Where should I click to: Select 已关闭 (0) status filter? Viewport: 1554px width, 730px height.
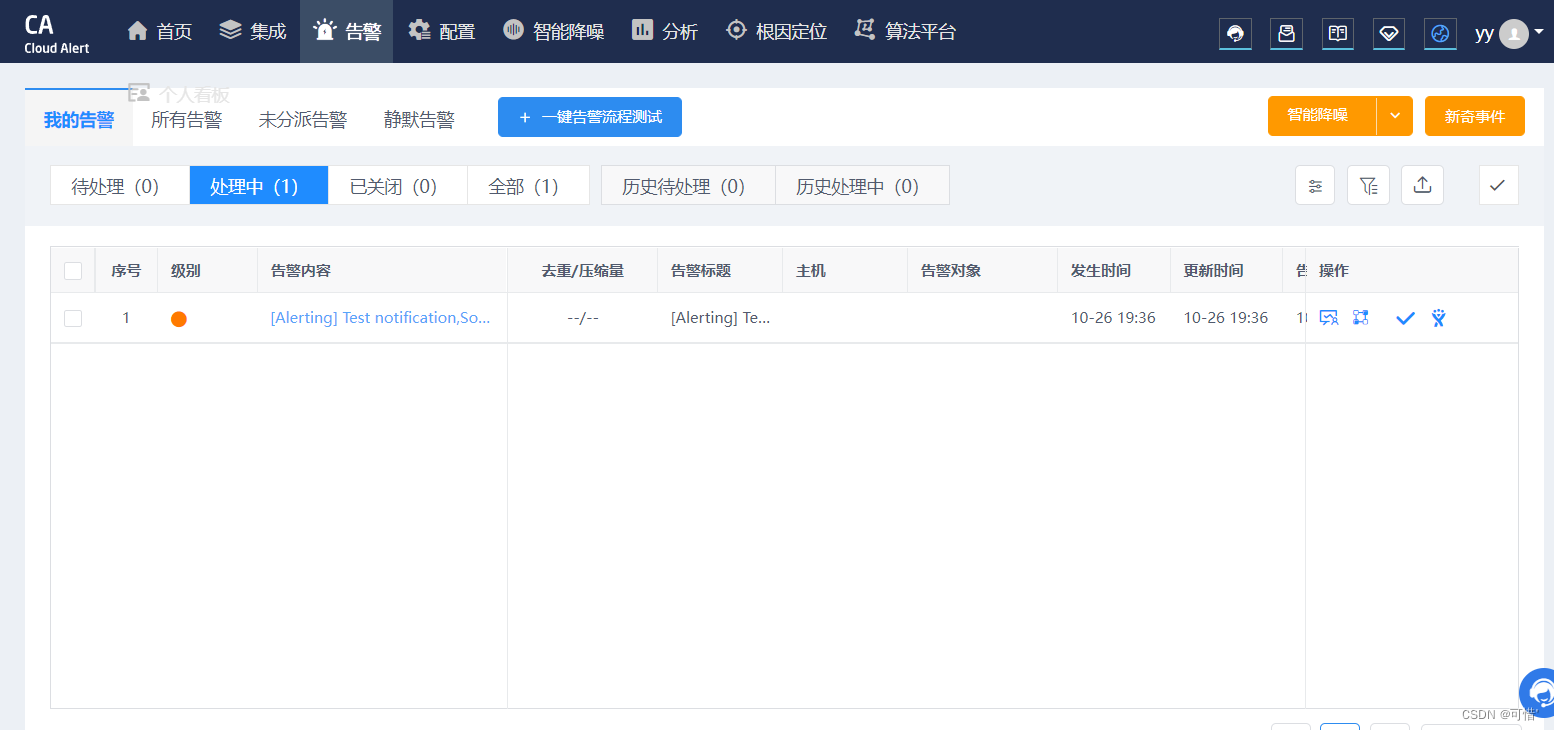click(398, 186)
